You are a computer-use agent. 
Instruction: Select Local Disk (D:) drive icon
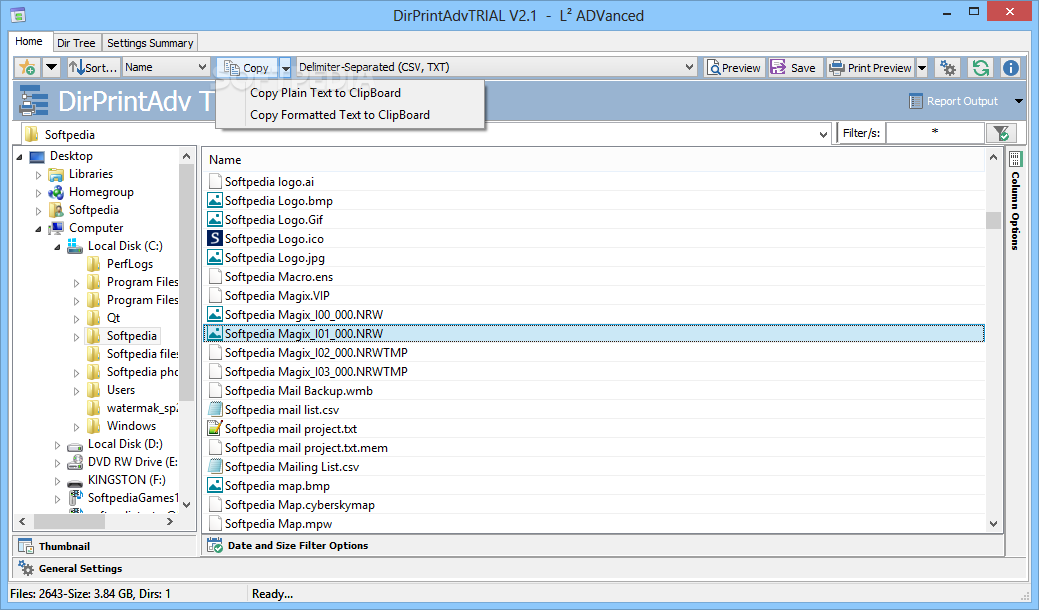76,444
